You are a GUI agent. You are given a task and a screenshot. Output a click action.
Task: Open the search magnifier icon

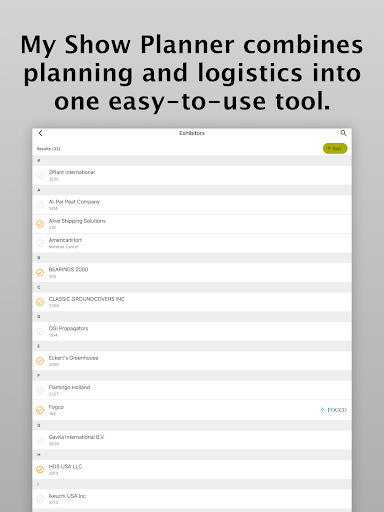pos(343,133)
